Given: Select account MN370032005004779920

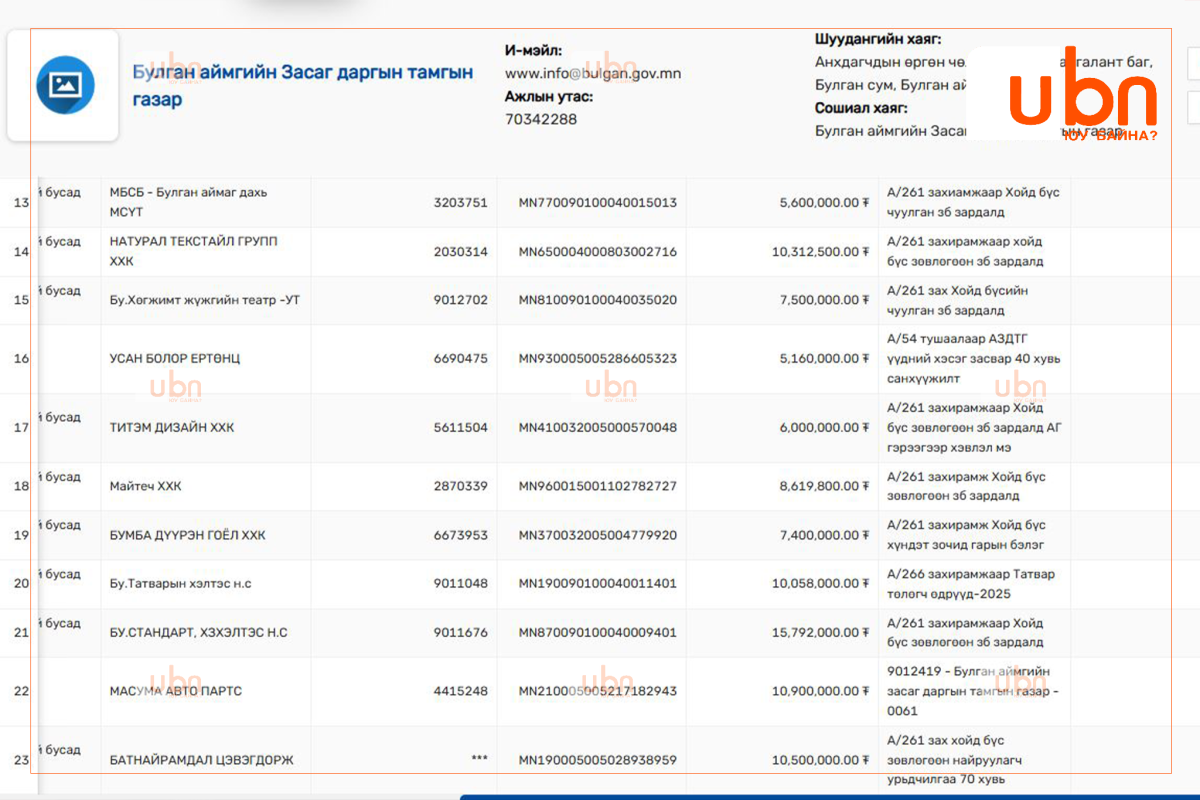Looking at the screenshot, I should (597, 535).
